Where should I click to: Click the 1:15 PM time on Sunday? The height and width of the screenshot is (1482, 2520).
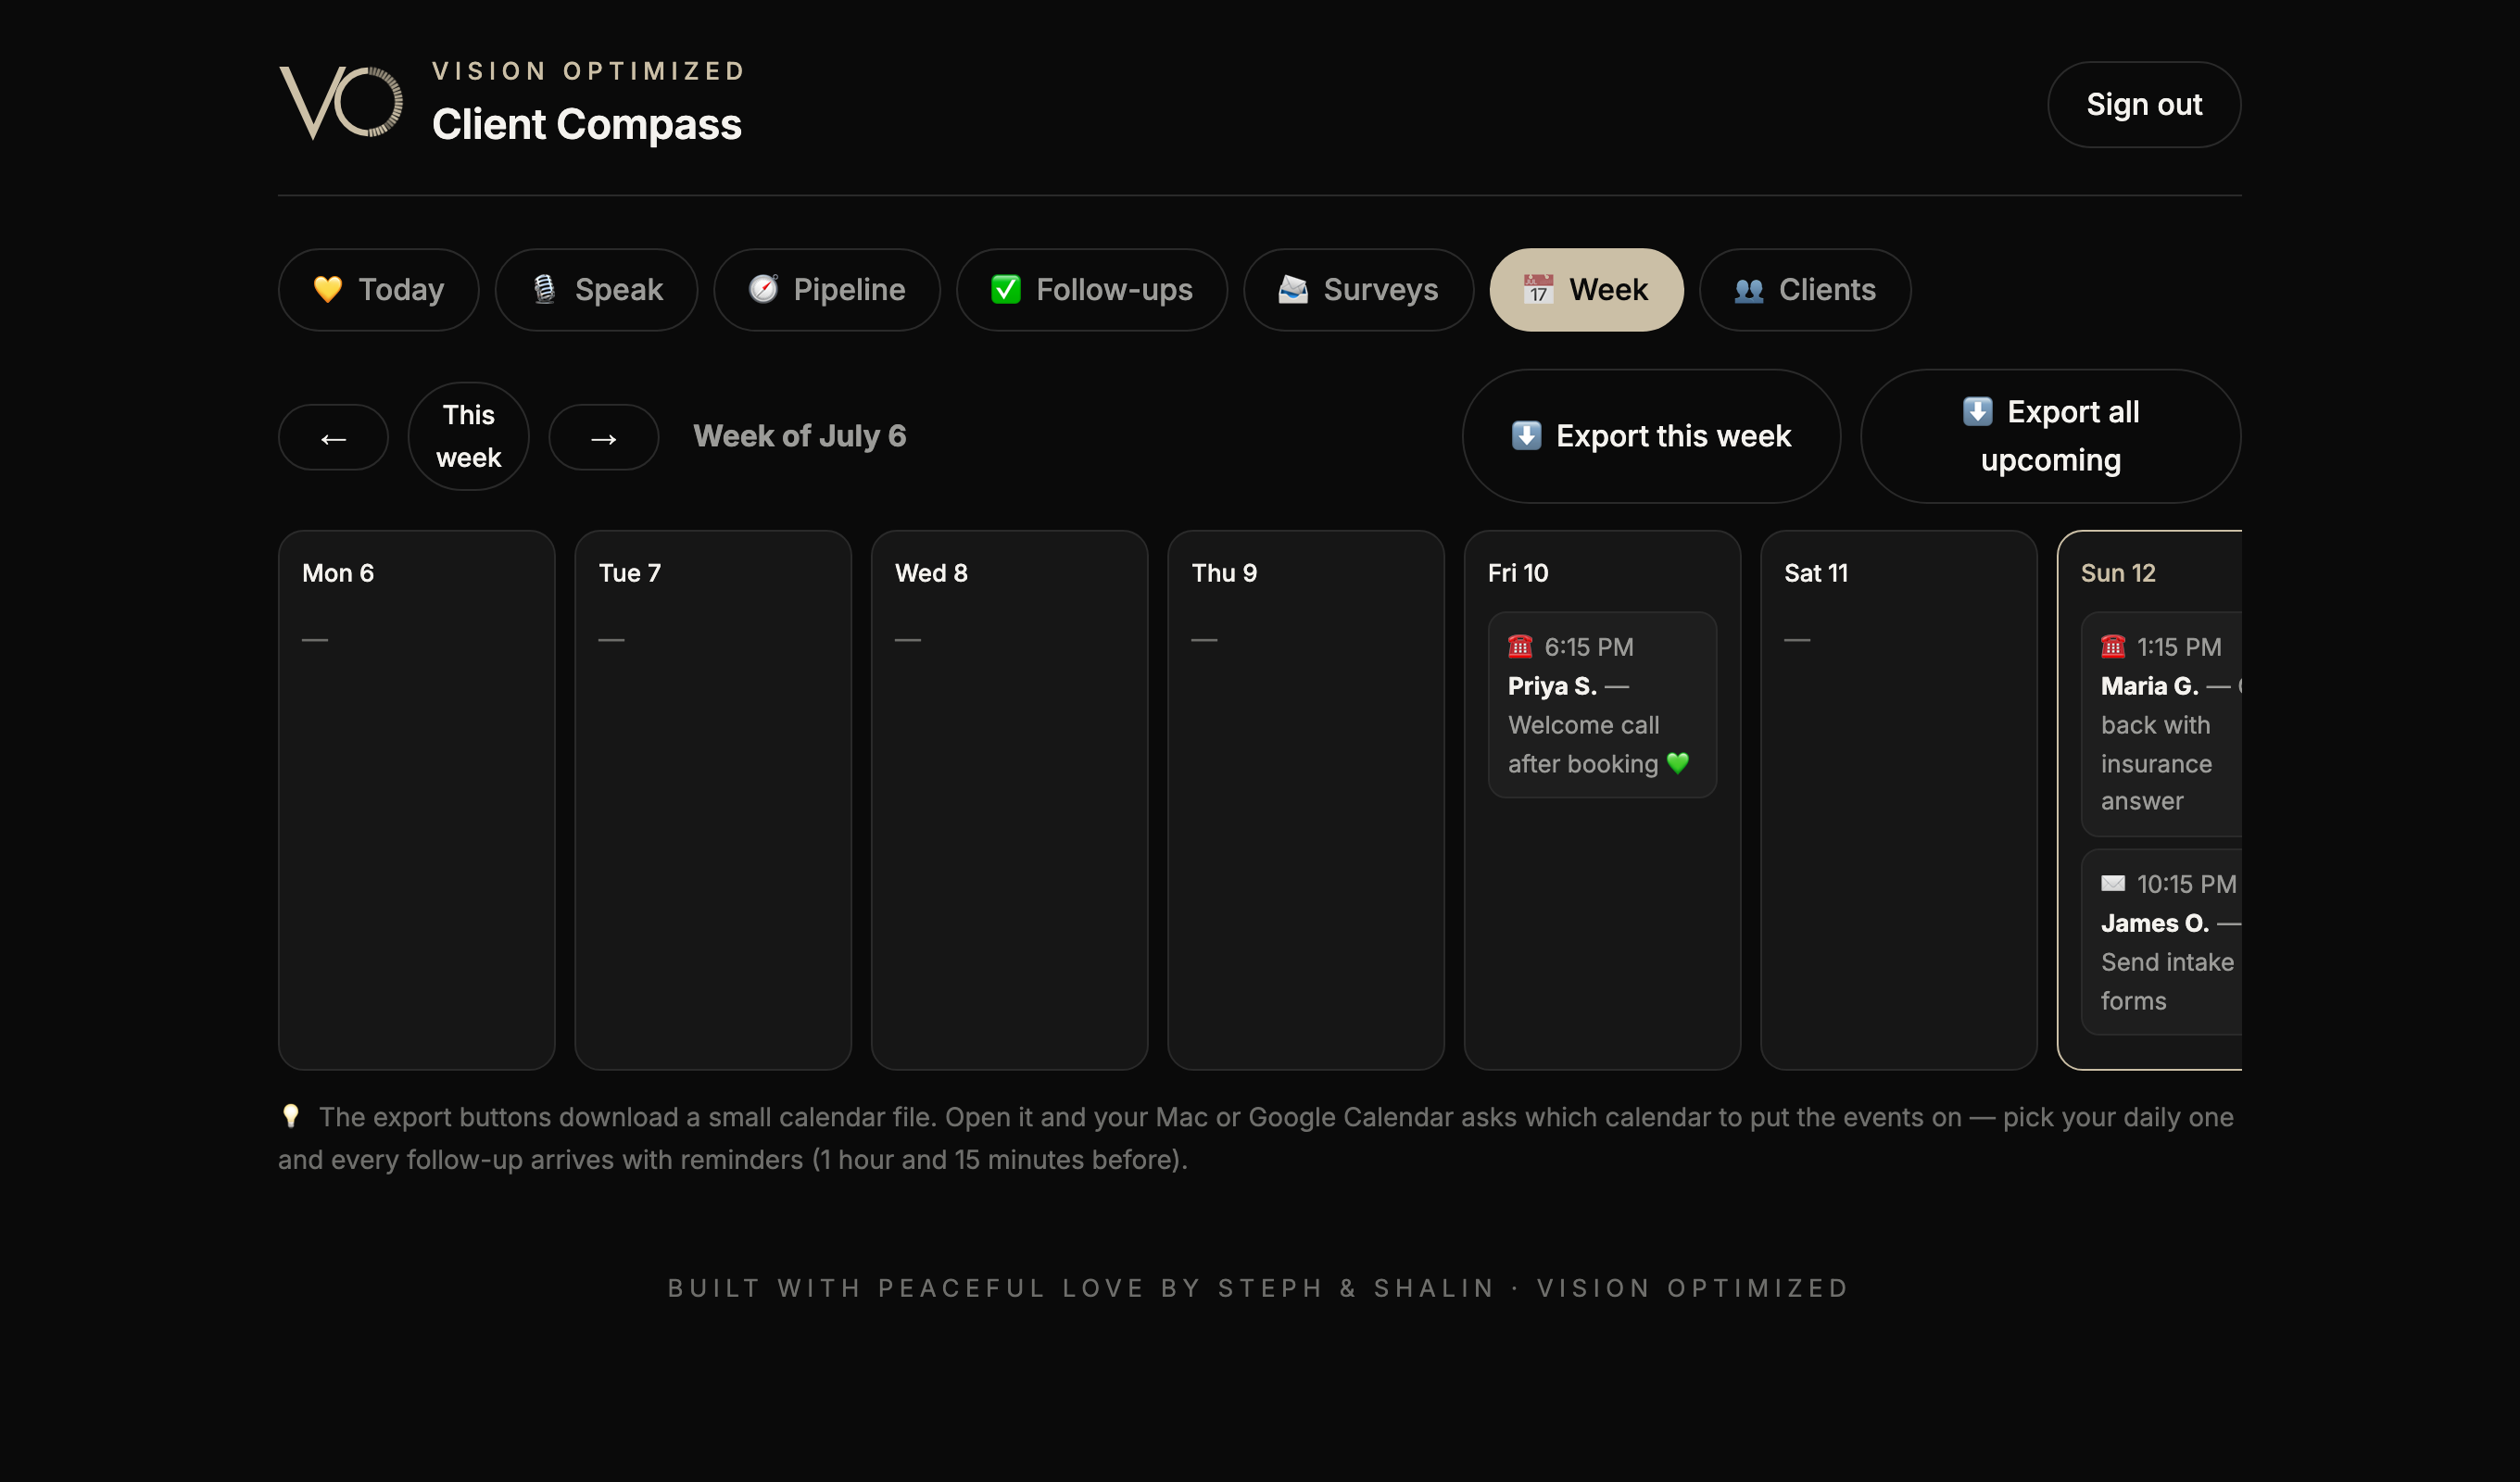click(2179, 647)
